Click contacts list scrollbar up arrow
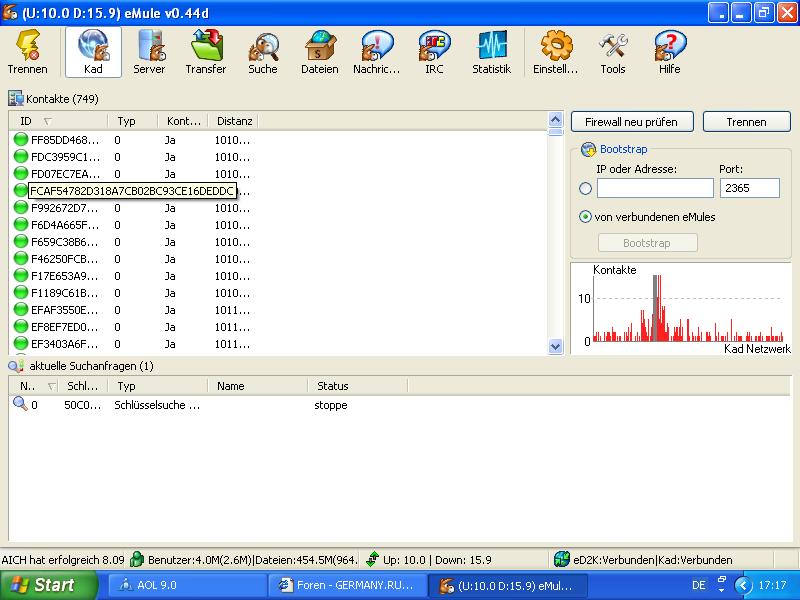Viewport: 800px width, 600px height. tap(555, 120)
